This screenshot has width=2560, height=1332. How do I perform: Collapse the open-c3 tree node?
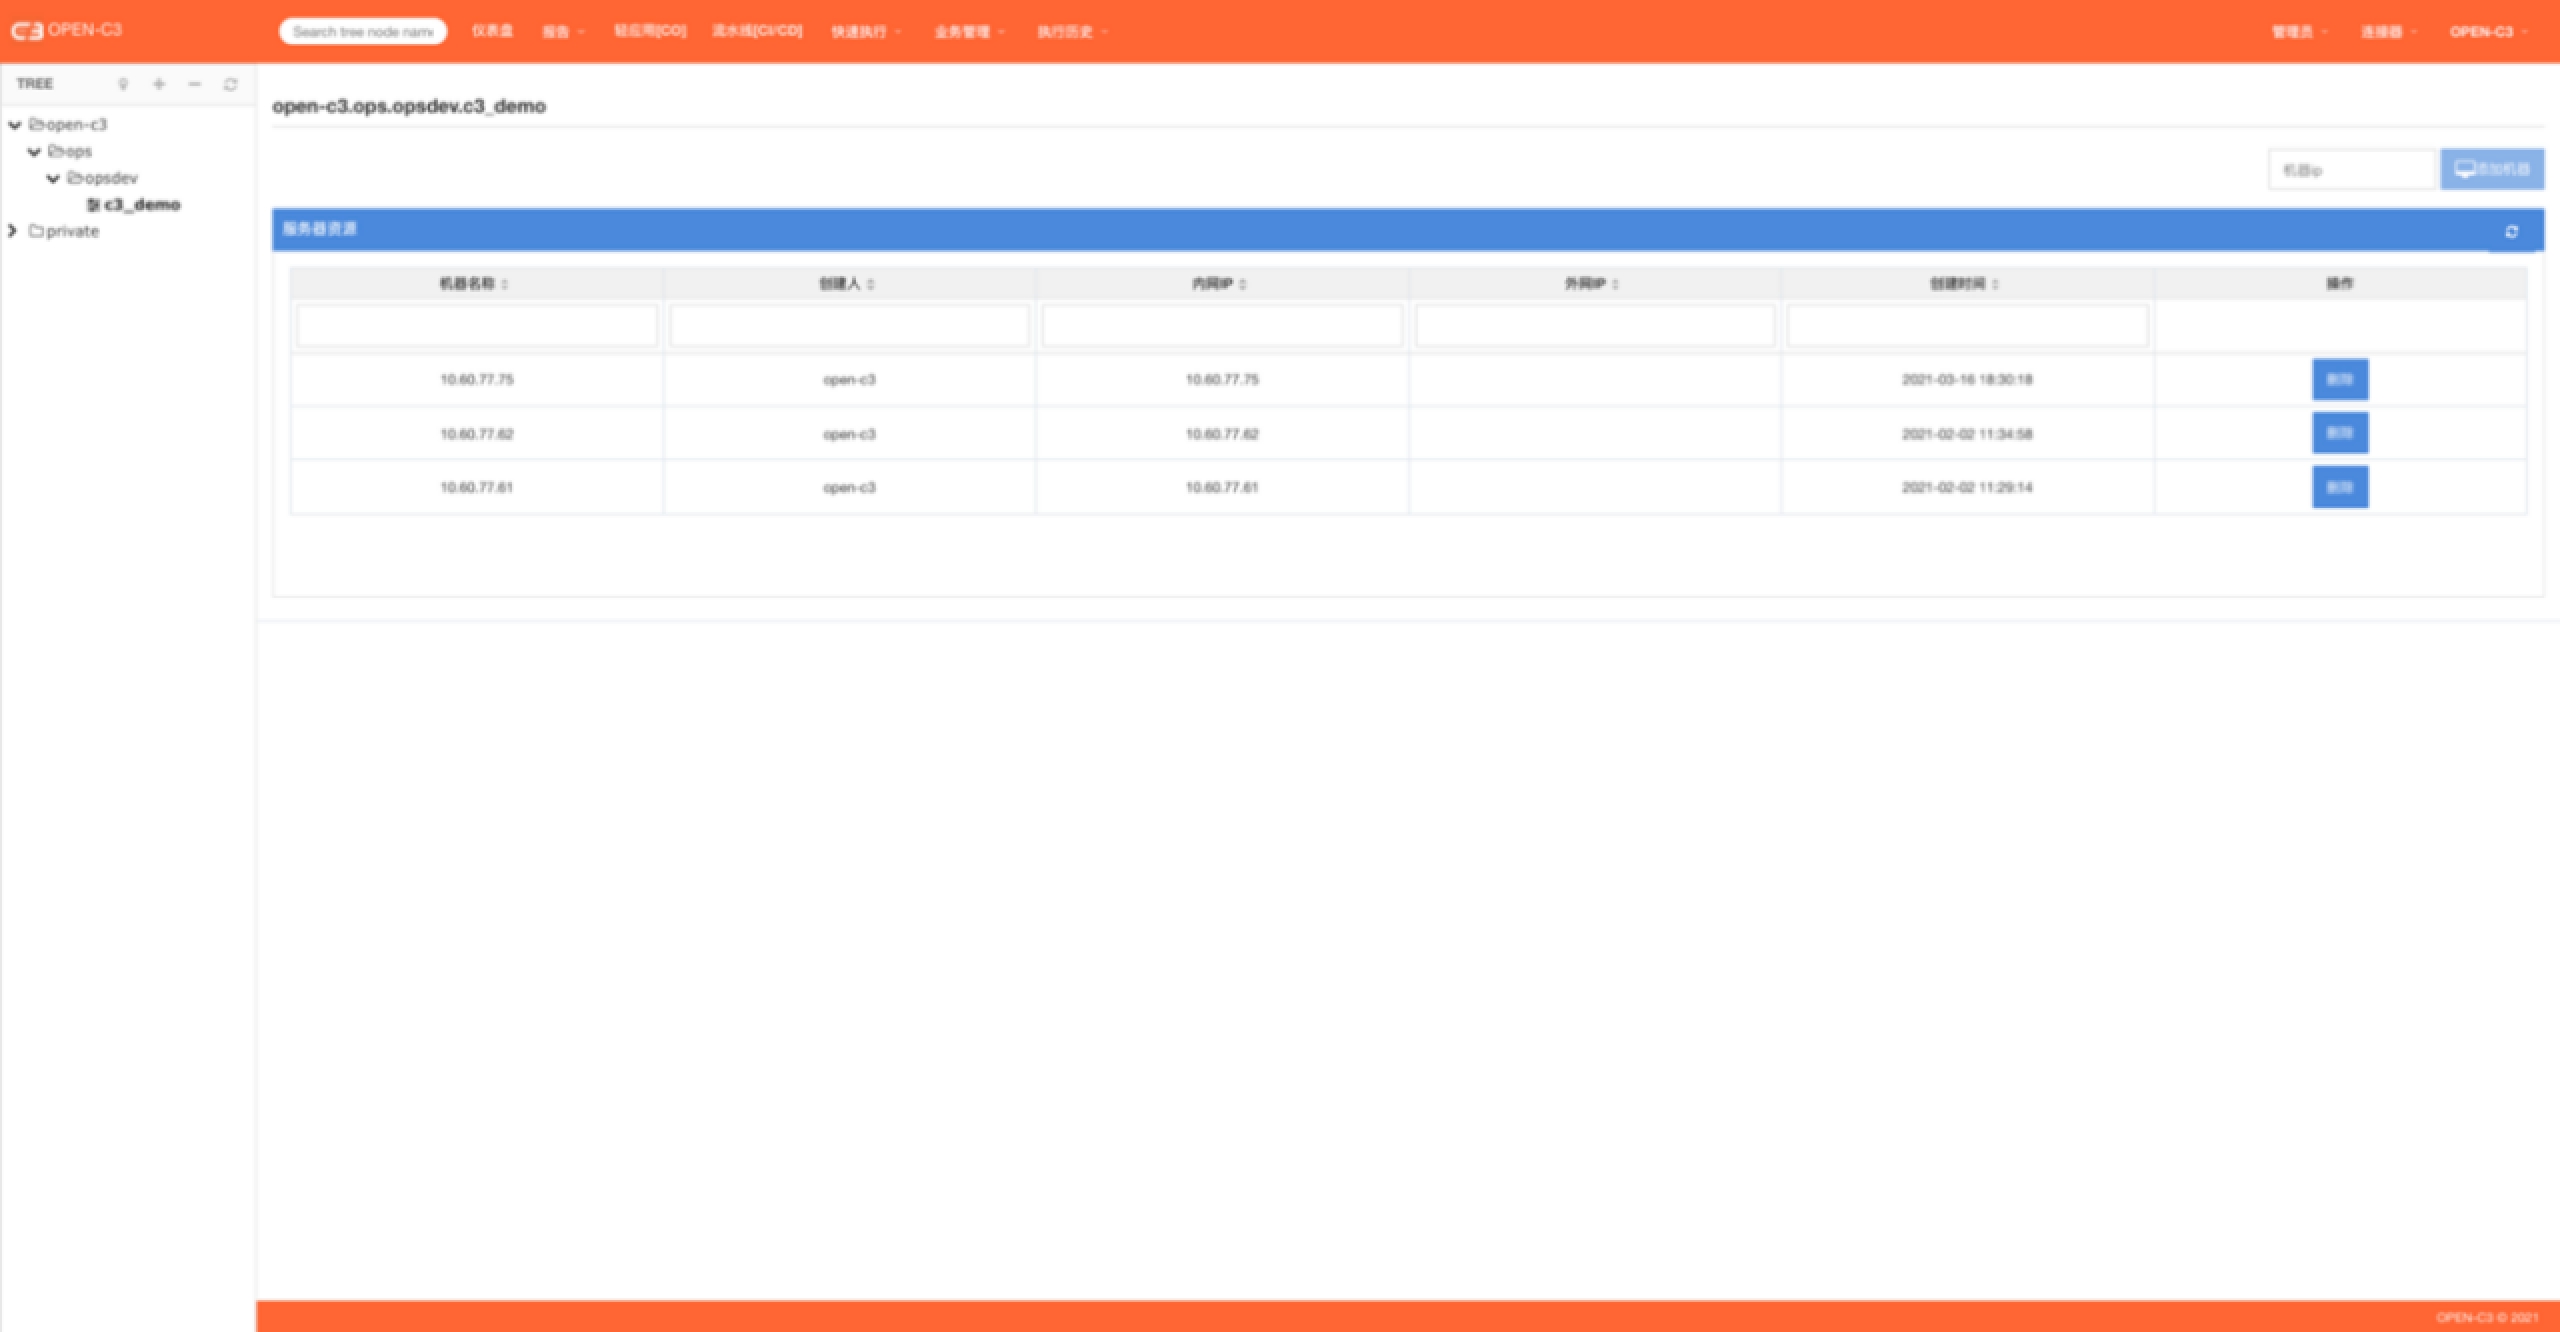click(15, 125)
